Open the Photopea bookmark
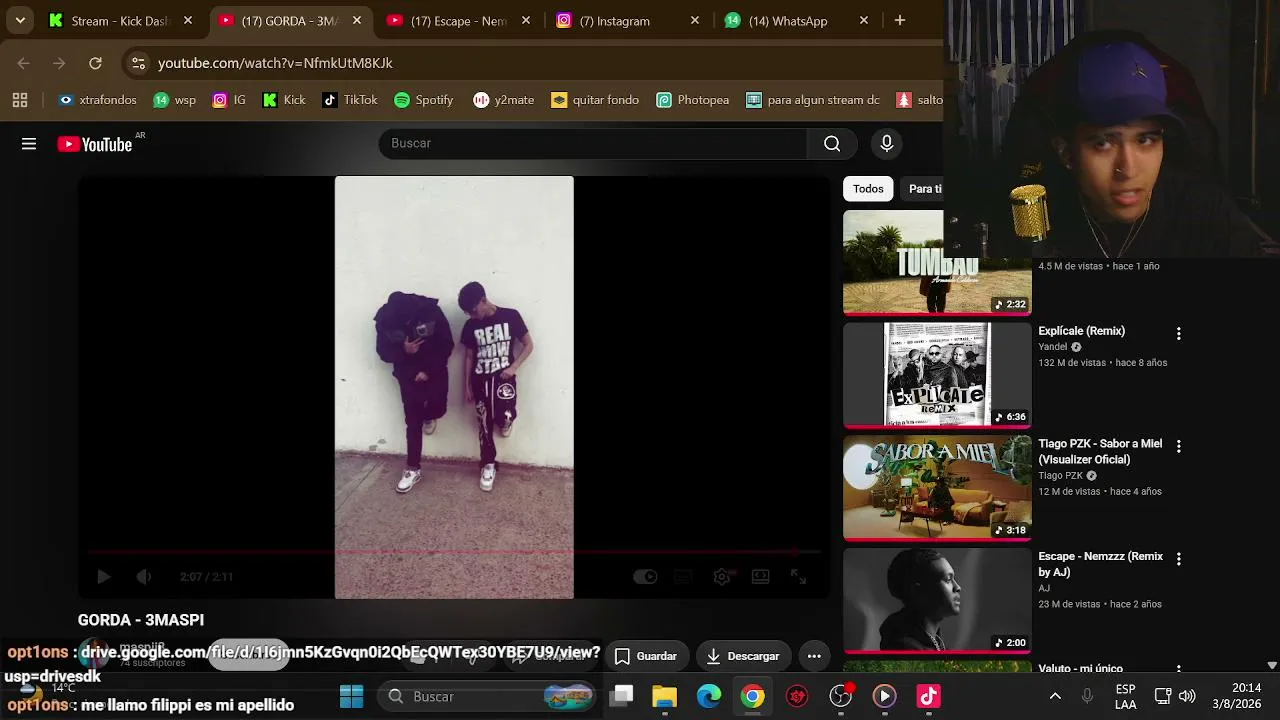Screen dimensions: 1280x720 point(693,100)
